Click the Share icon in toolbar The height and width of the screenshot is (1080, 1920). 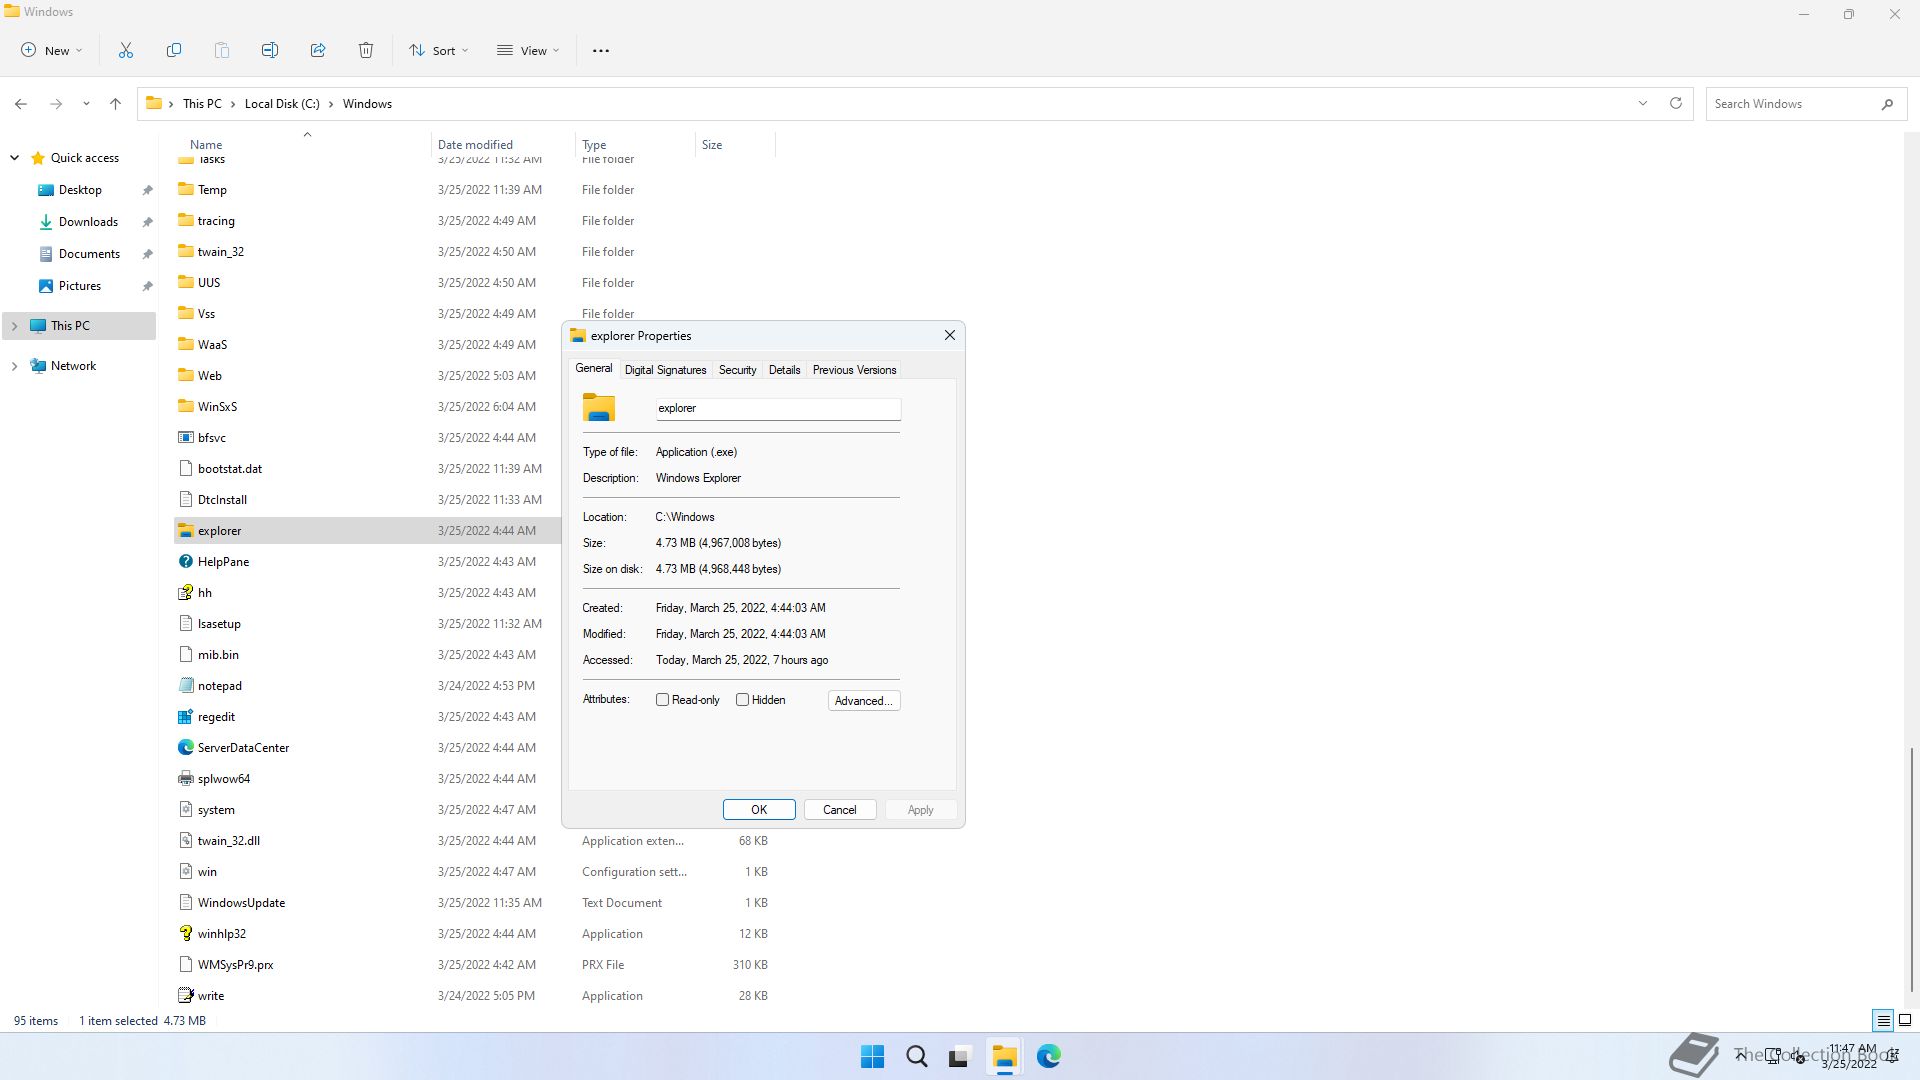pos(318,50)
